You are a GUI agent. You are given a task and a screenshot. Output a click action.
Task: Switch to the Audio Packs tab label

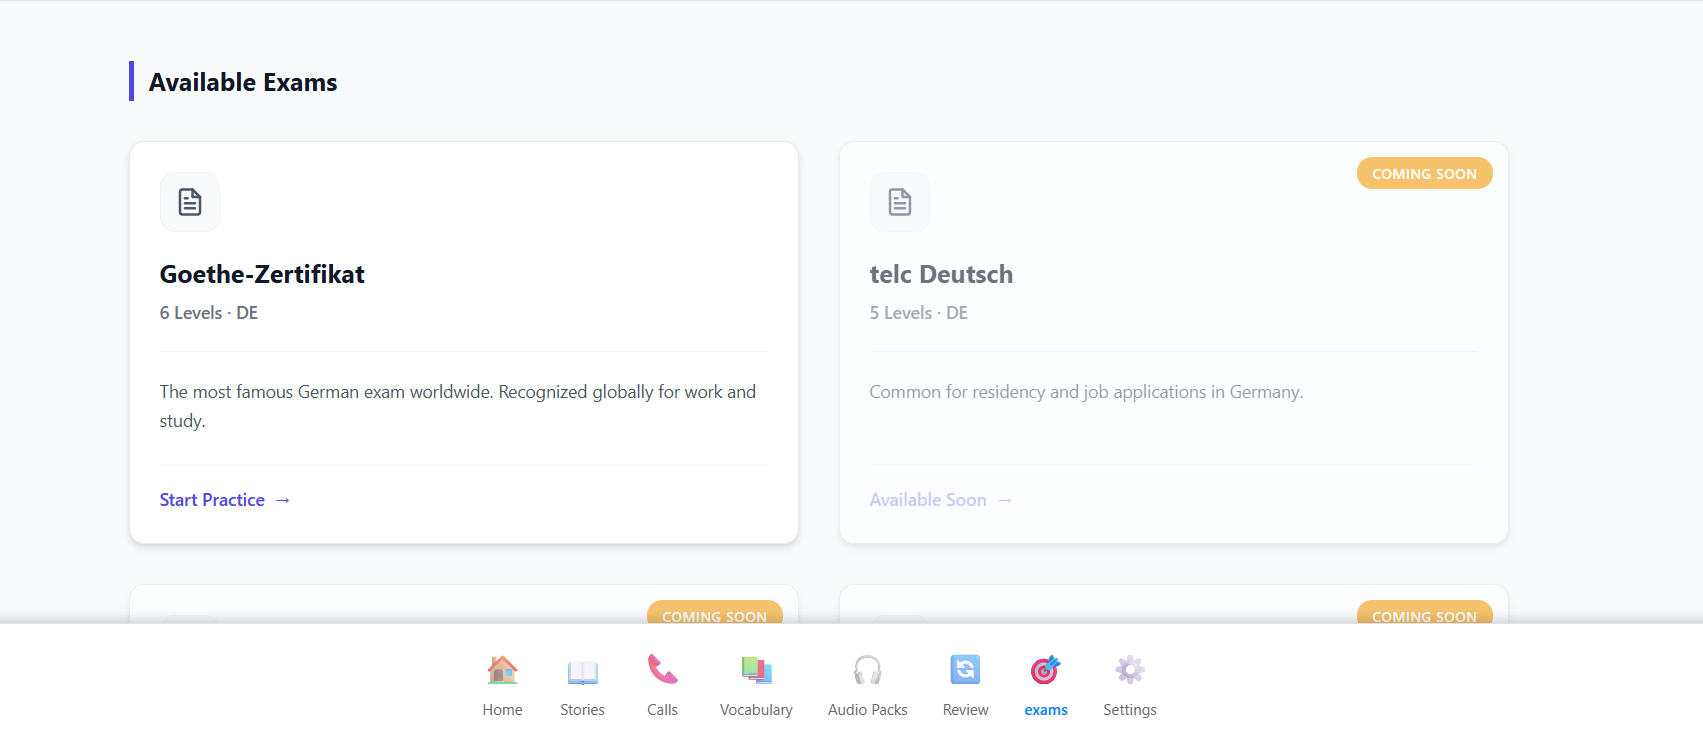(867, 710)
